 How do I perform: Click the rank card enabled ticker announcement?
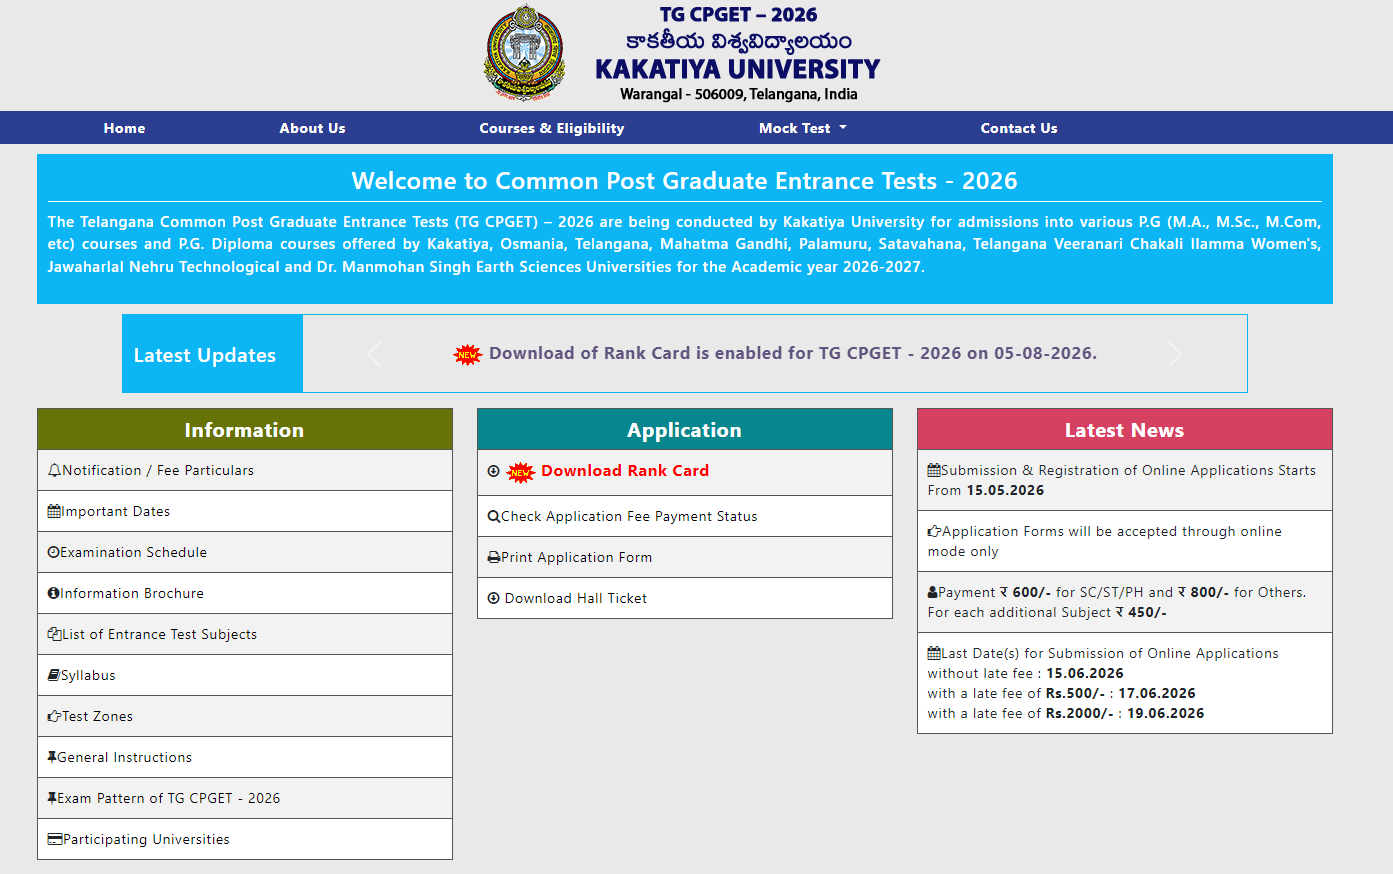(793, 353)
